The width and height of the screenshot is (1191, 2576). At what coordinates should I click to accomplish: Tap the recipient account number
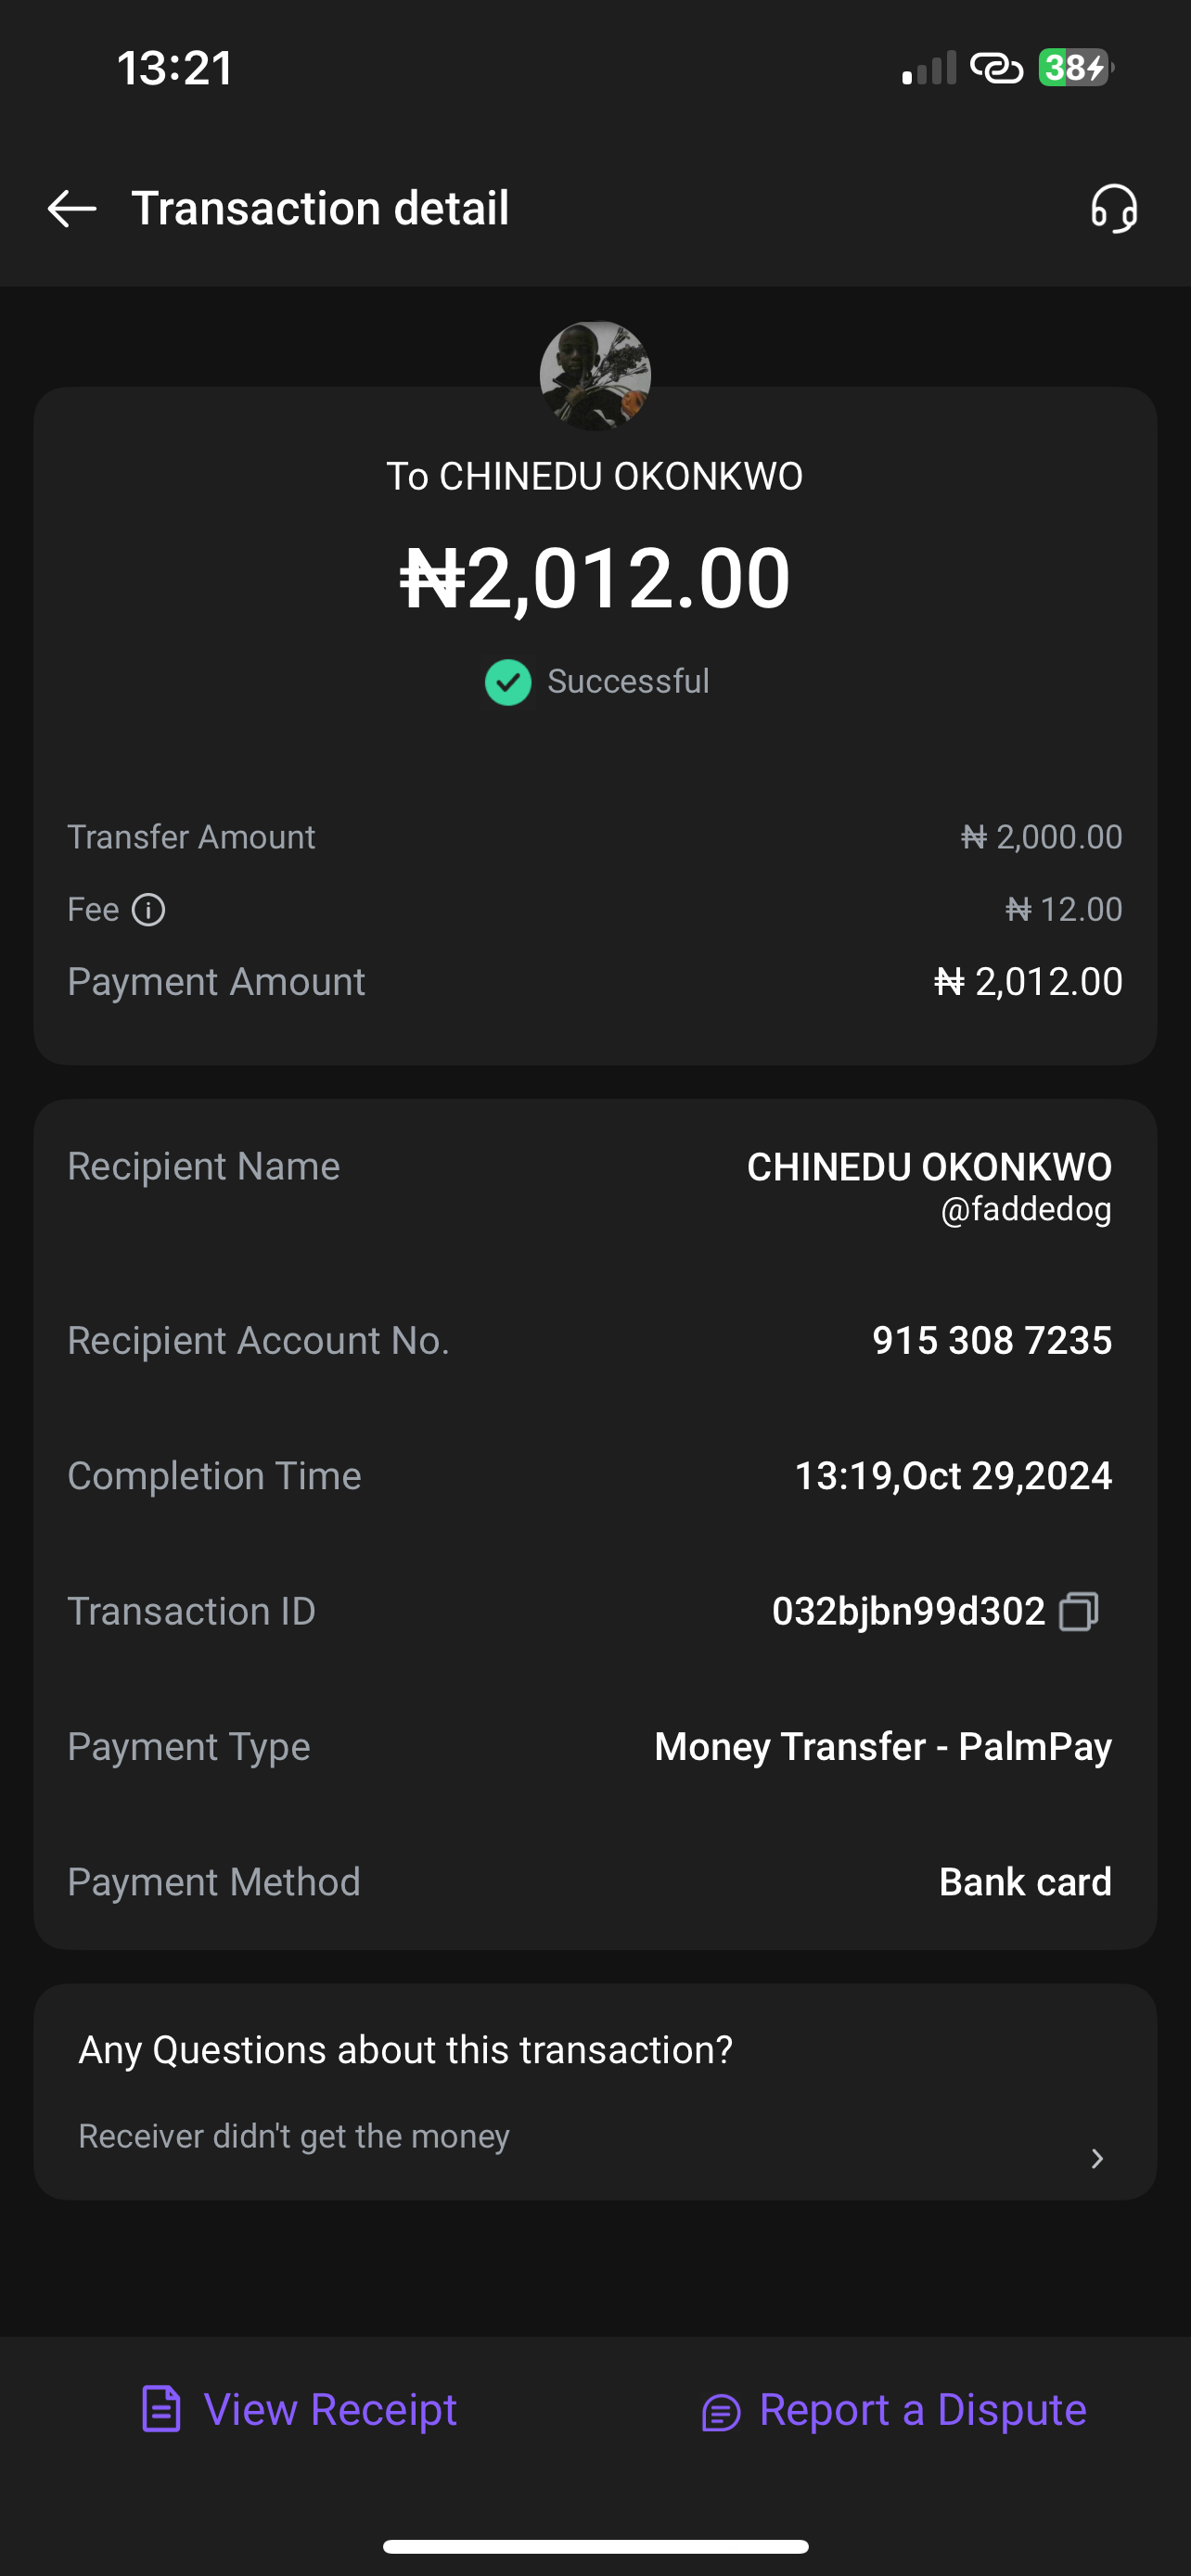[x=991, y=1340]
